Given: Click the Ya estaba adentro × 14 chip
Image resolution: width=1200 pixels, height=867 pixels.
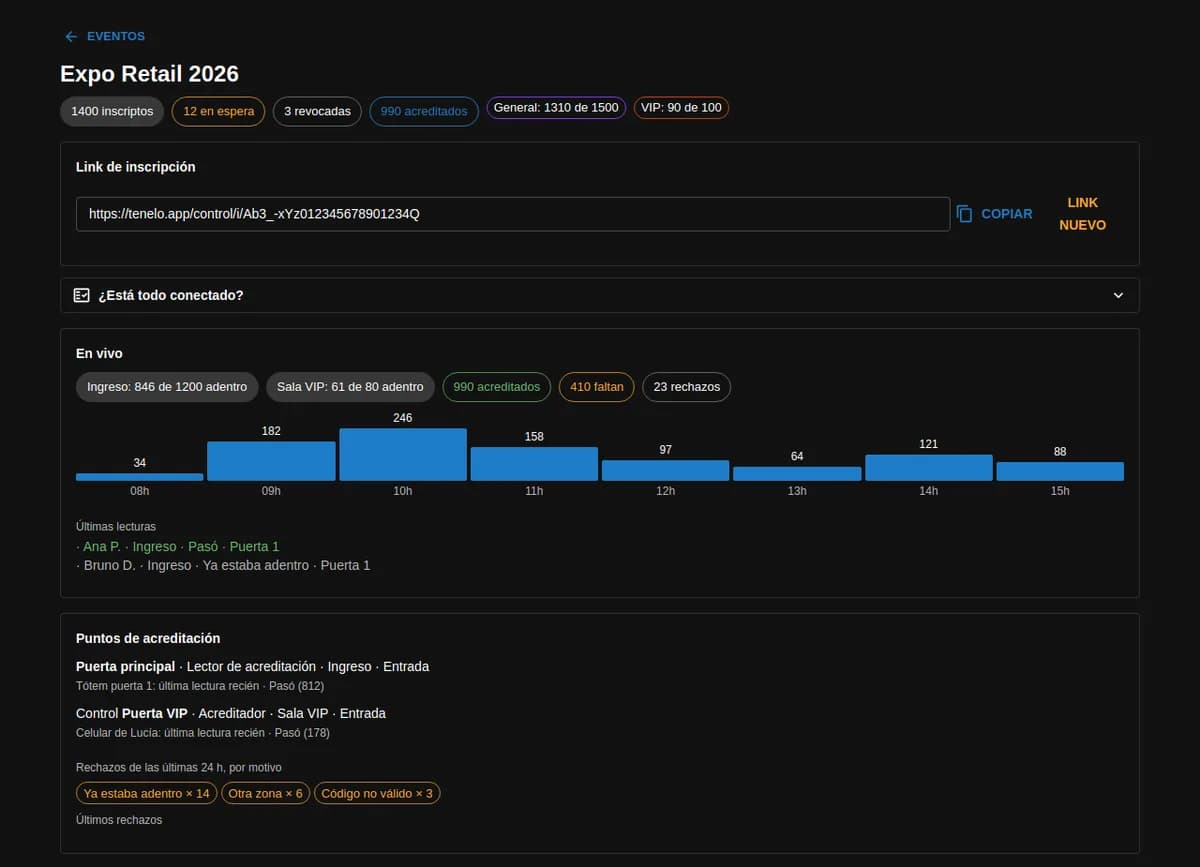Looking at the screenshot, I should click(x=147, y=794).
